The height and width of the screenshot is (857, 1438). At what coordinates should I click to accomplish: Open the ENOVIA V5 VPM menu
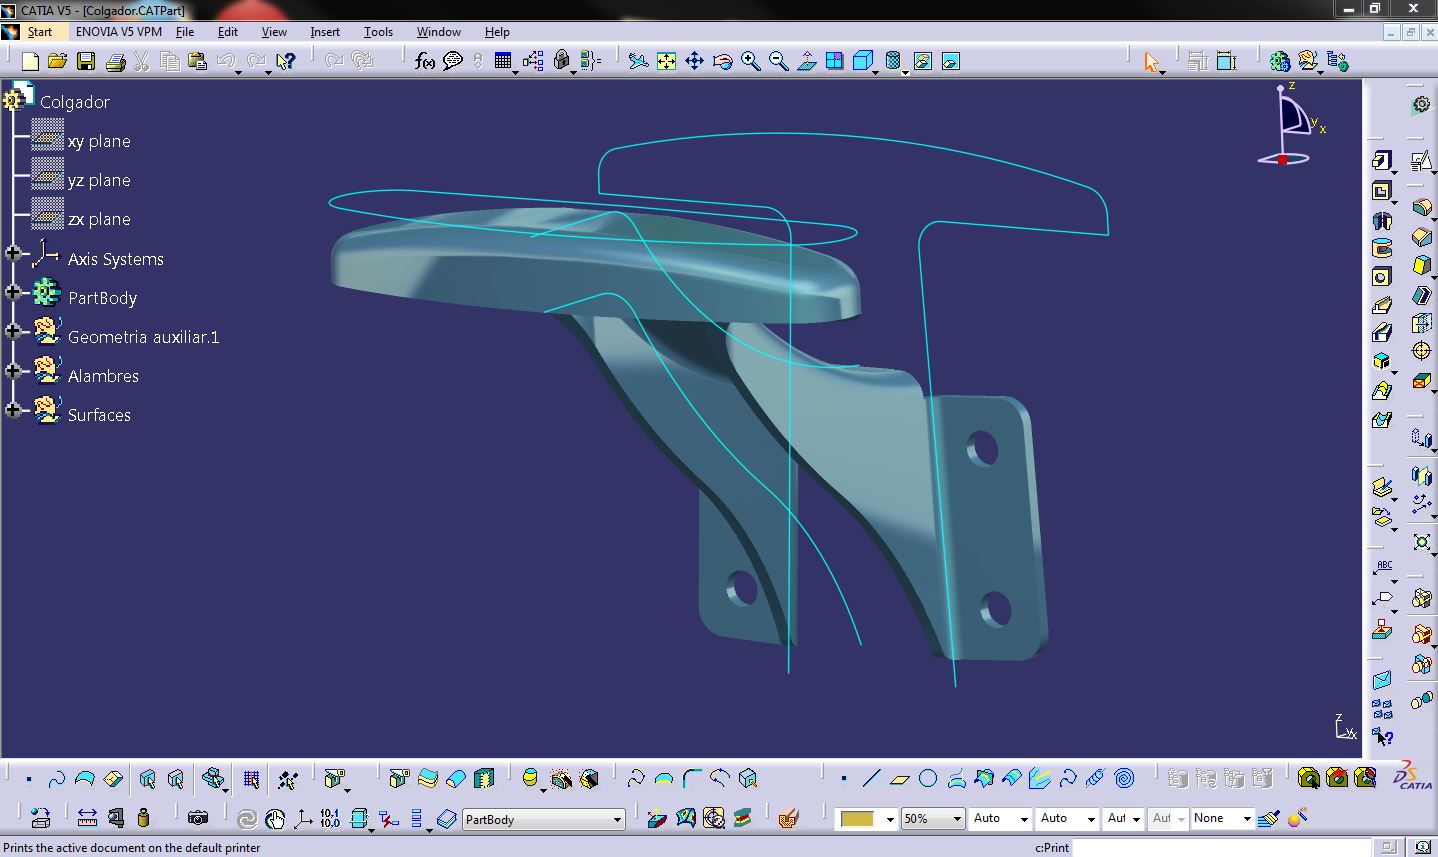pos(119,31)
